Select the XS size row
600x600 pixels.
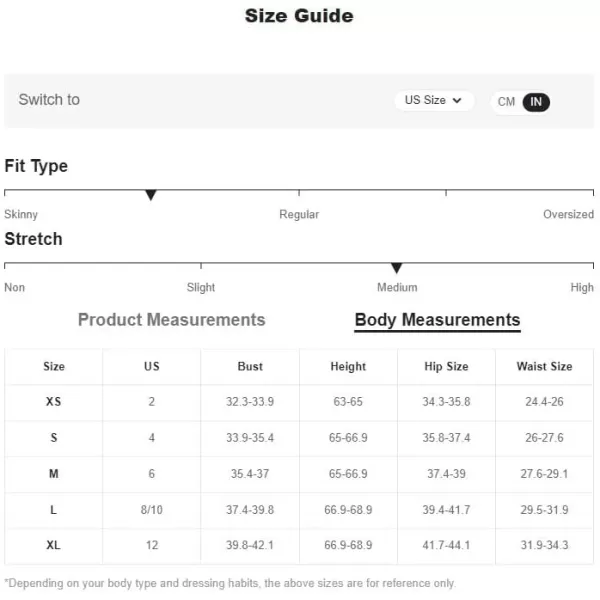(x=299, y=402)
